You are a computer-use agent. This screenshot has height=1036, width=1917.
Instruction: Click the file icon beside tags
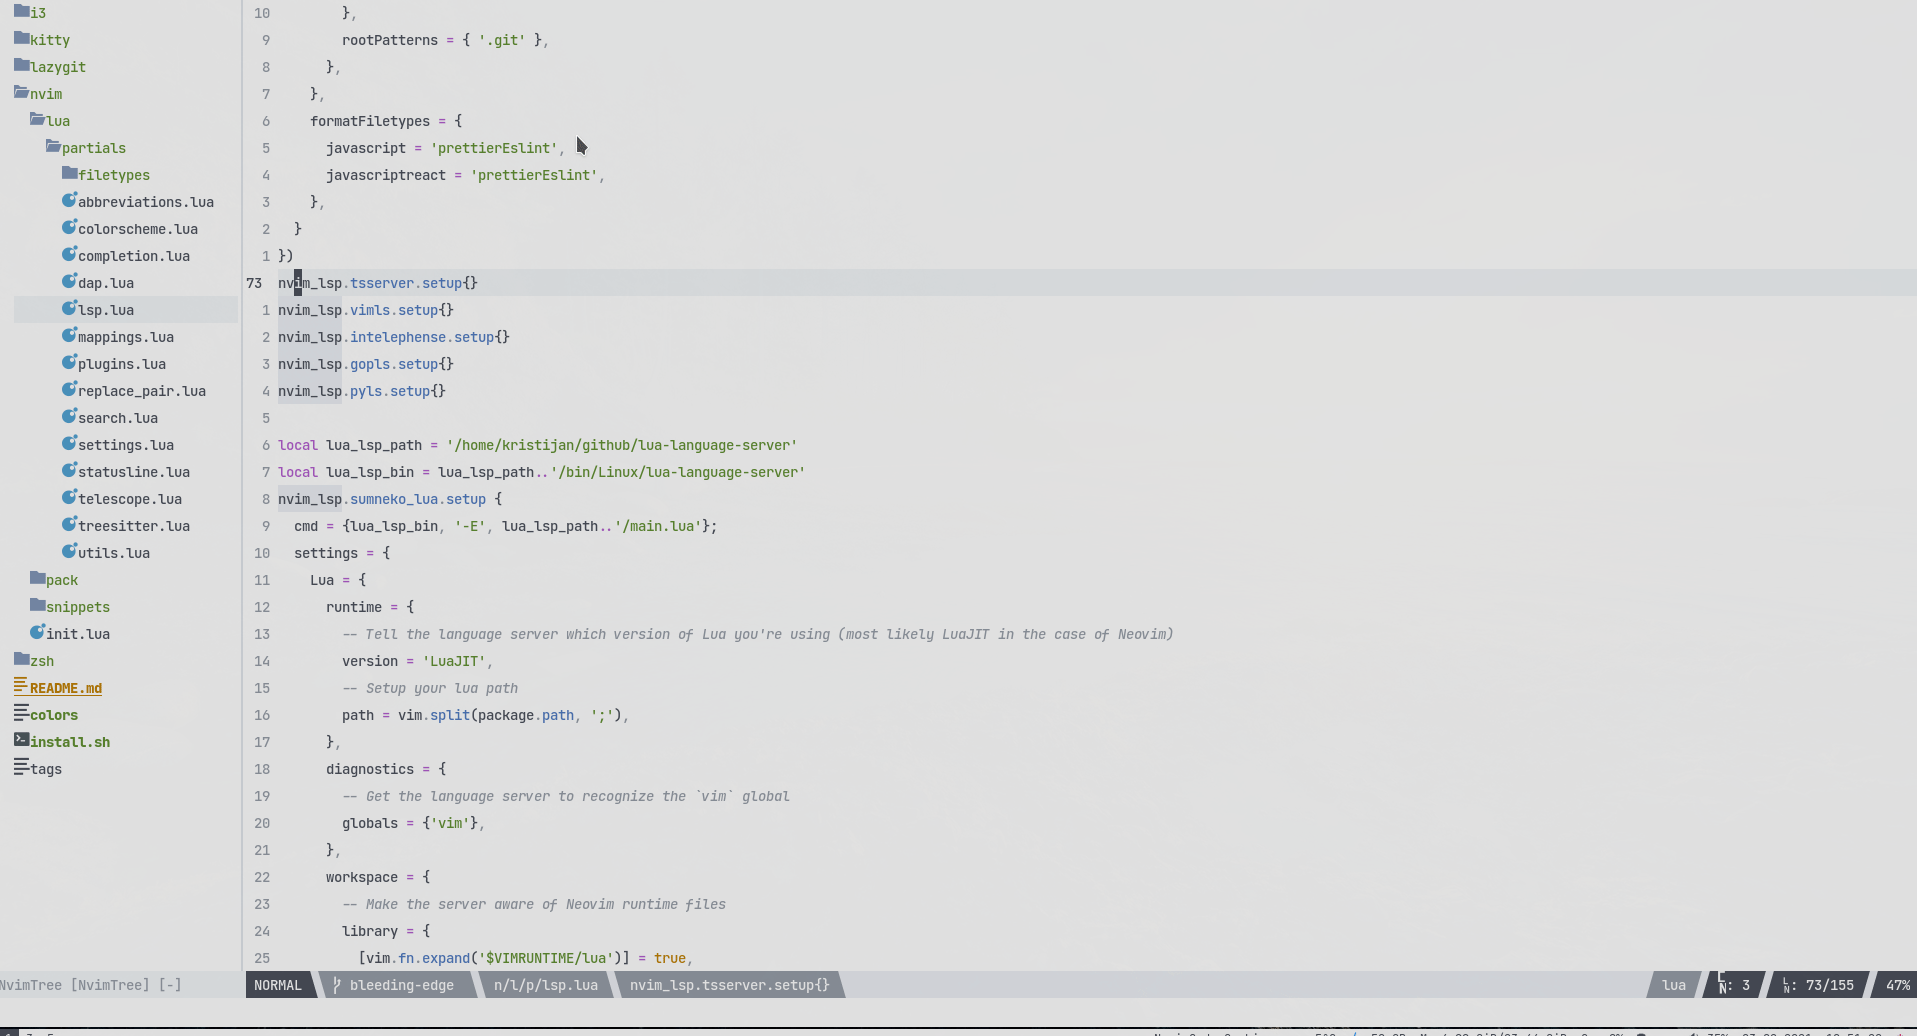coord(21,767)
